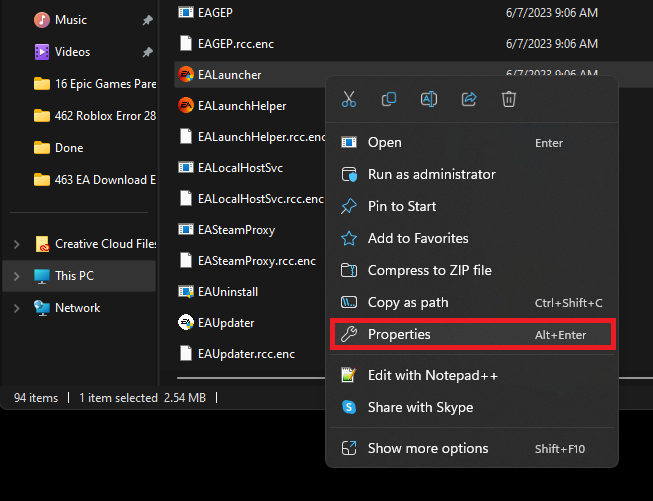Viewport: 653px width, 501px height.
Task: Select Pin to Start option
Action: pyautogui.click(x=472, y=206)
